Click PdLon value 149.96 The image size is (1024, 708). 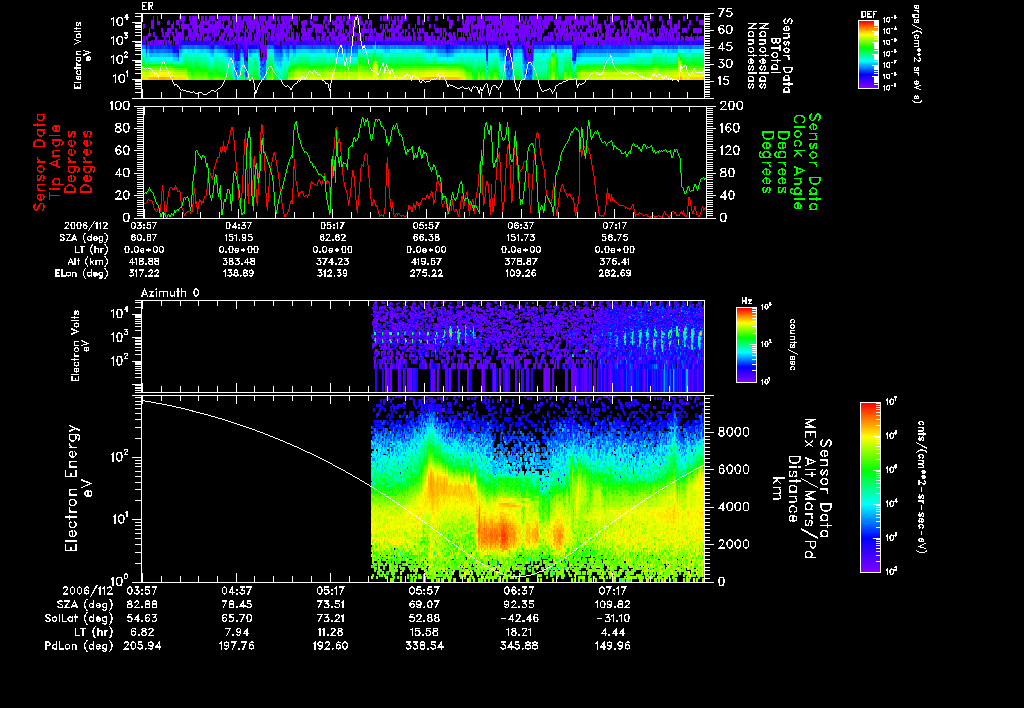(612, 646)
